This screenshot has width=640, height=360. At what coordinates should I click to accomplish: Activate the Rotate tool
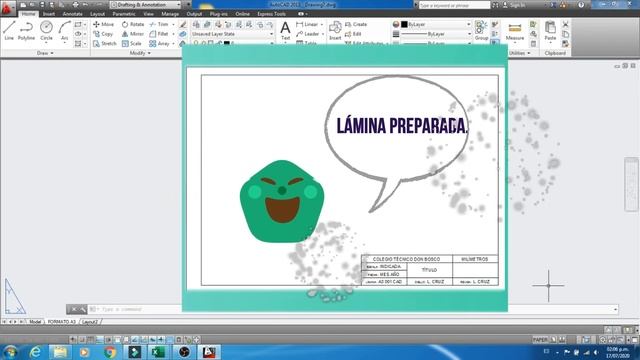133,24
